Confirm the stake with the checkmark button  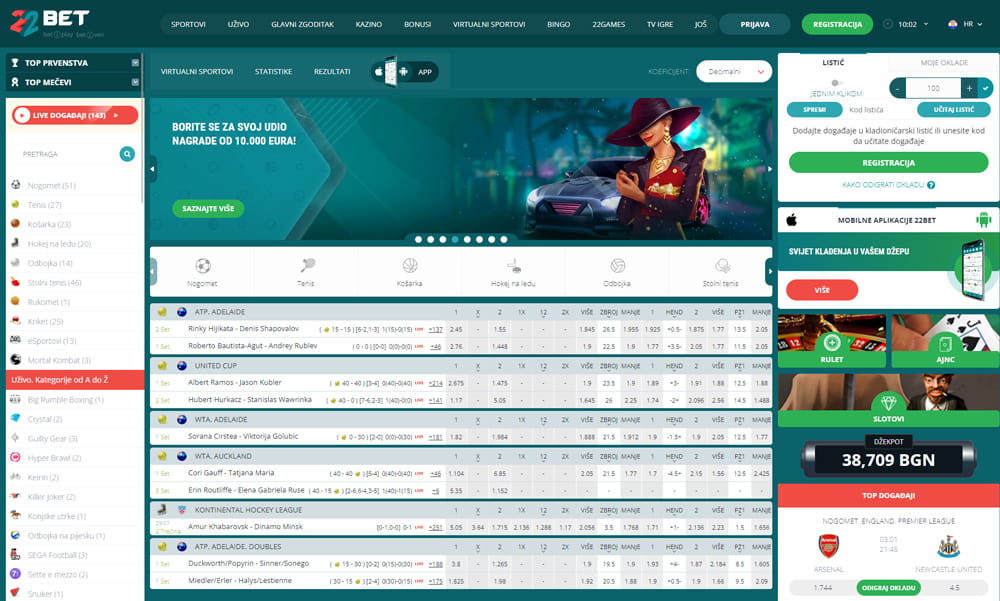coord(986,88)
